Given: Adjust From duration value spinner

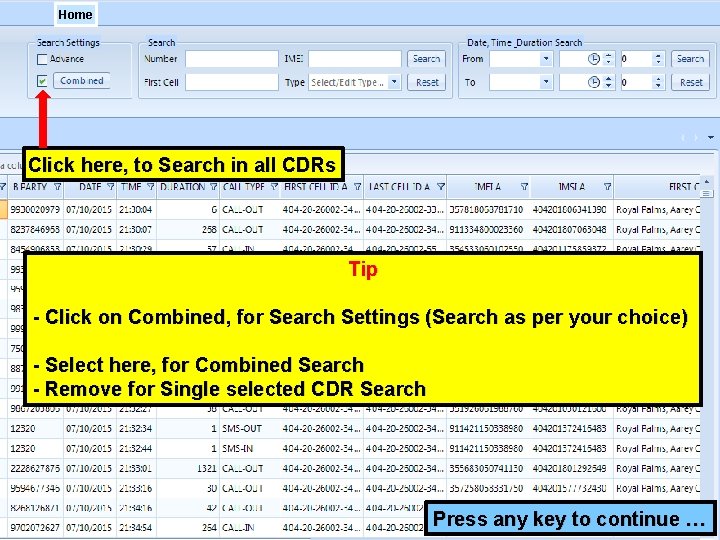Looking at the screenshot, I should tap(658, 59).
